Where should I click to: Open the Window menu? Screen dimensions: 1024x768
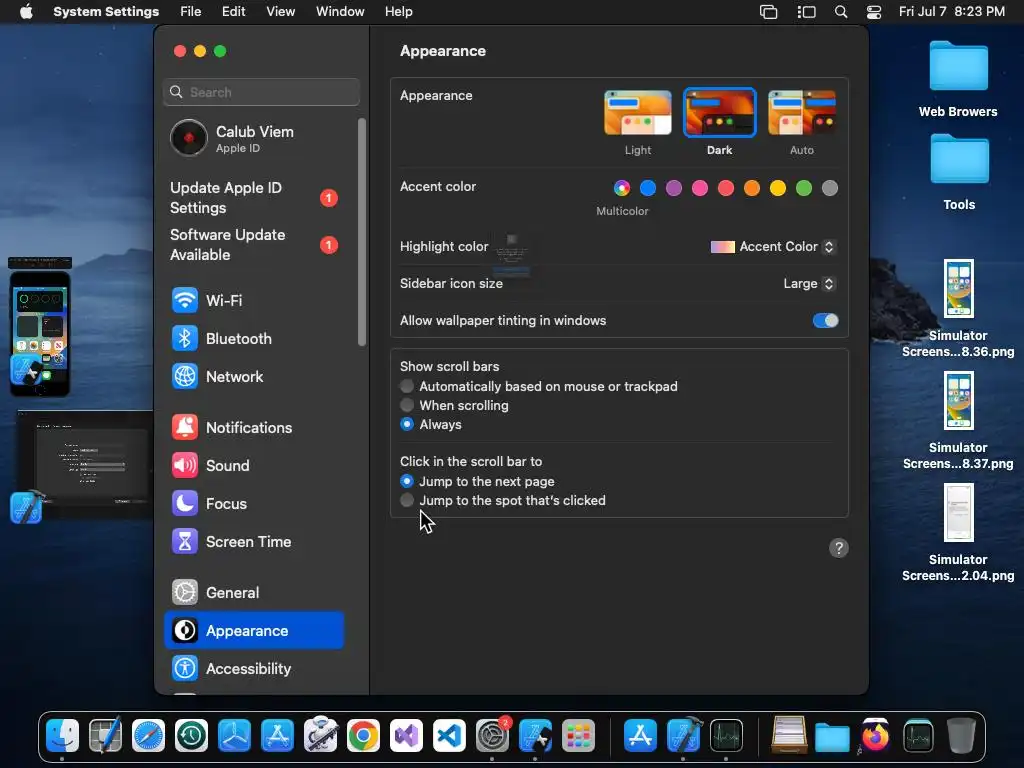point(340,12)
